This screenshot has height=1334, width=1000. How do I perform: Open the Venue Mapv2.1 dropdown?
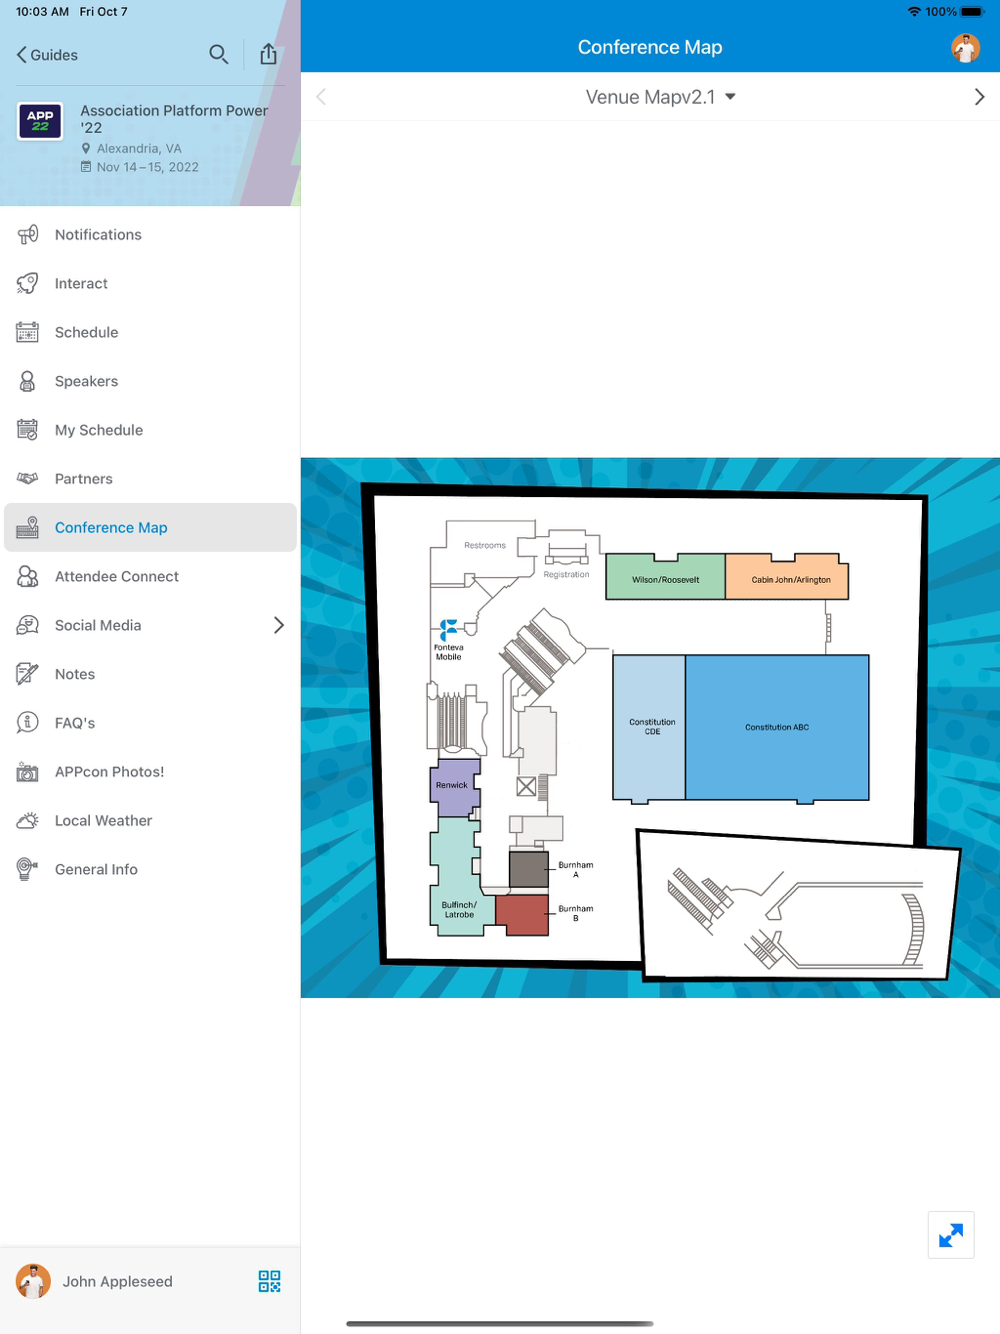tap(661, 97)
